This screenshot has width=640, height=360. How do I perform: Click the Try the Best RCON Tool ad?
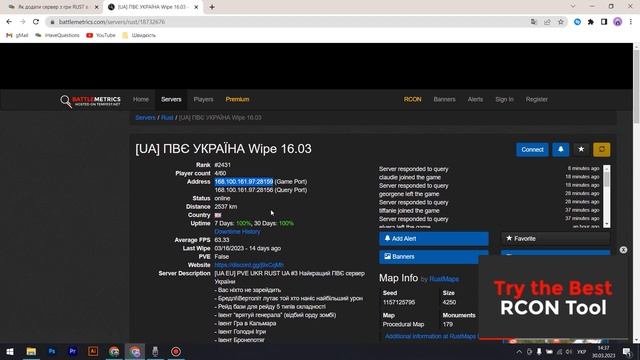pos(553,298)
